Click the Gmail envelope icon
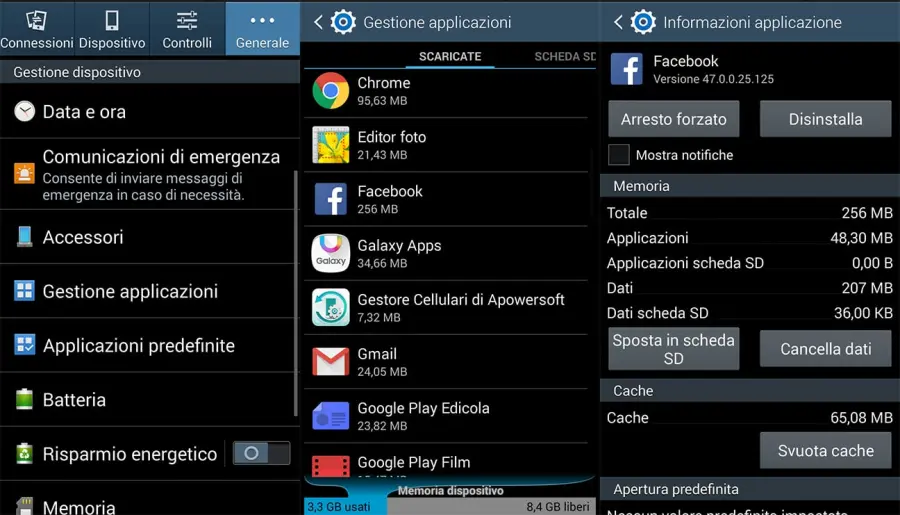 point(331,362)
